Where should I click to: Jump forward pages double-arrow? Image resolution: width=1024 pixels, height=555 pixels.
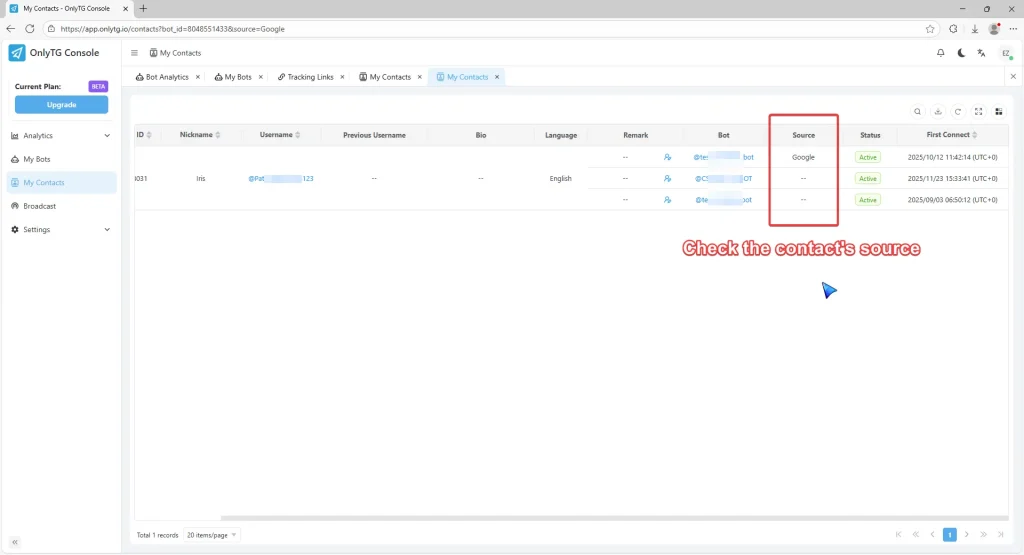coord(984,535)
